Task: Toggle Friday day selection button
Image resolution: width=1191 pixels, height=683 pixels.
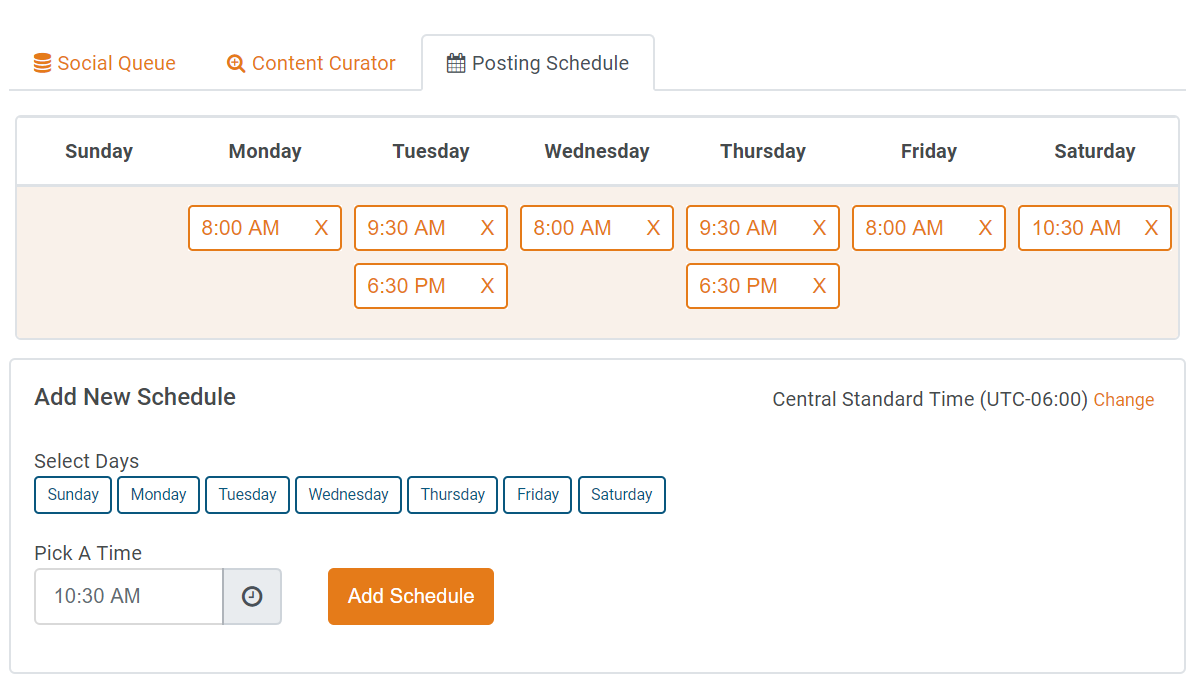Action: pyautogui.click(x=538, y=495)
